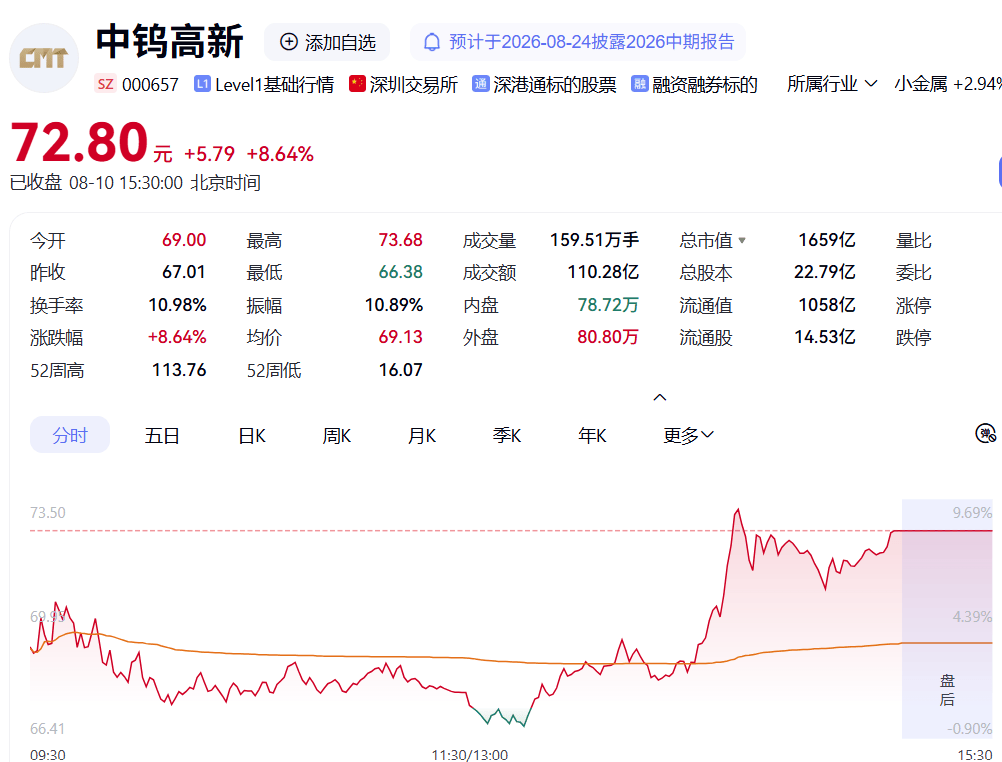This screenshot has width=1002, height=762.
Task: Click 总市值 value 1659亿
Action: point(827,240)
